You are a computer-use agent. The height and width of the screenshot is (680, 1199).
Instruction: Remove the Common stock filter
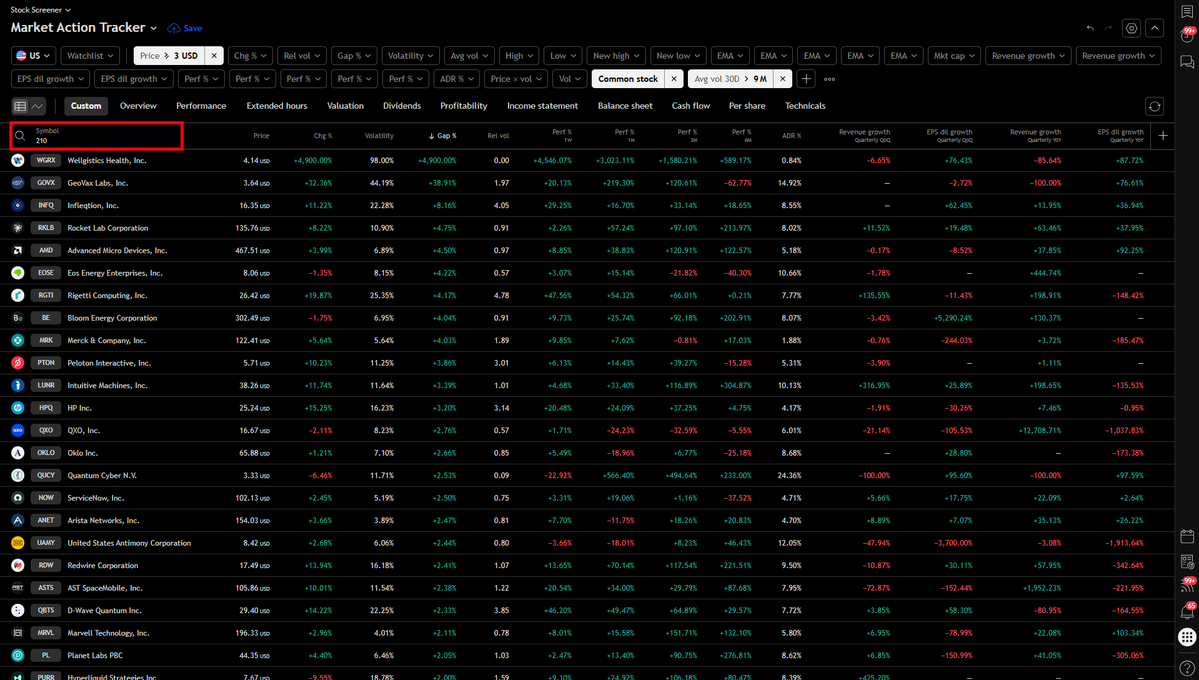click(x=674, y=79)
